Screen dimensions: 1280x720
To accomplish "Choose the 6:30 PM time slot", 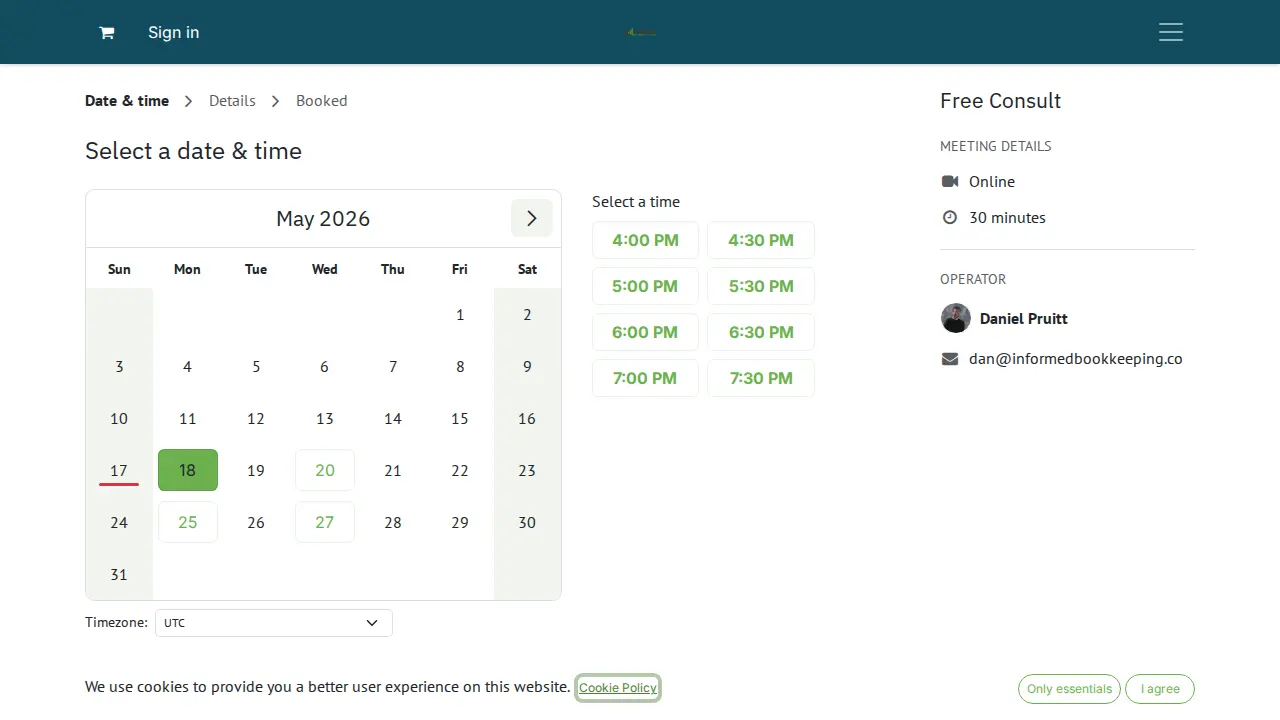I will pyautogui.click(x=761, y=332).
